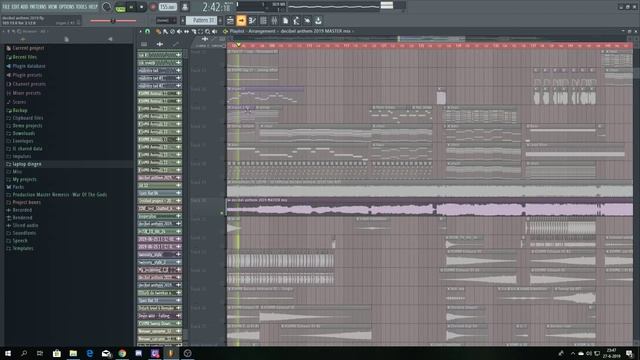Select the playlist Select tool

click(x=200, y=31)
